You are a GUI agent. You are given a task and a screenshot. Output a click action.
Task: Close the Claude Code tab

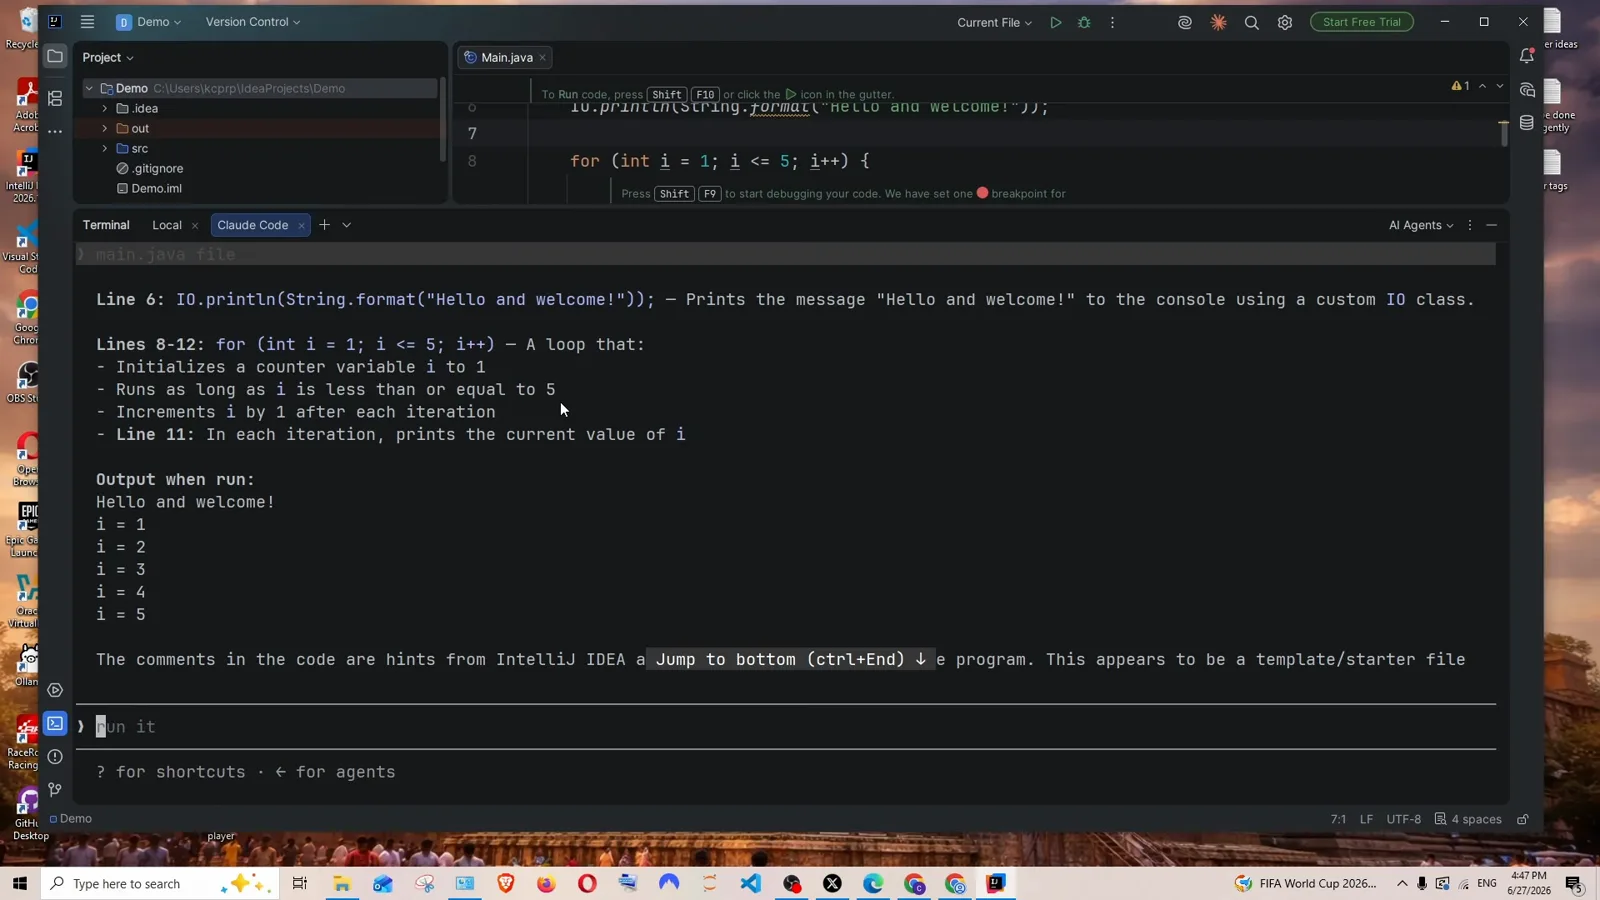301,225
